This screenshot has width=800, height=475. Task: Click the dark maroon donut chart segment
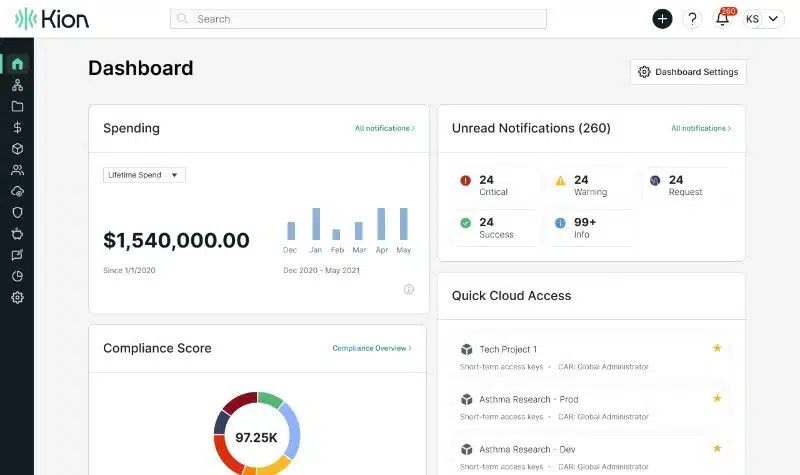click(239, 402)
